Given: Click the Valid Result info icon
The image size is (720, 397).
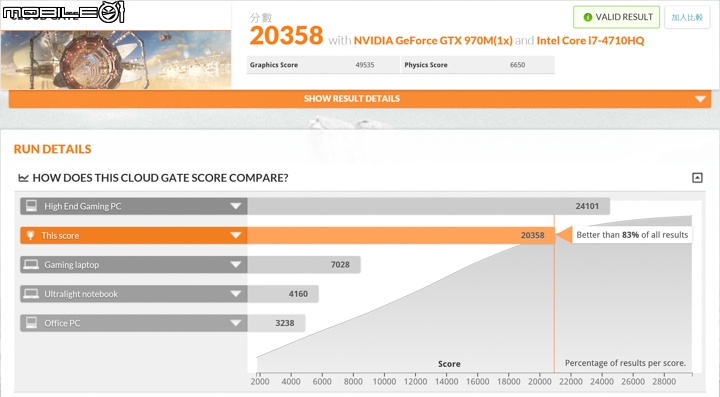Looking at the screenshot, I should pyautogui.click(x=587, y=17).
